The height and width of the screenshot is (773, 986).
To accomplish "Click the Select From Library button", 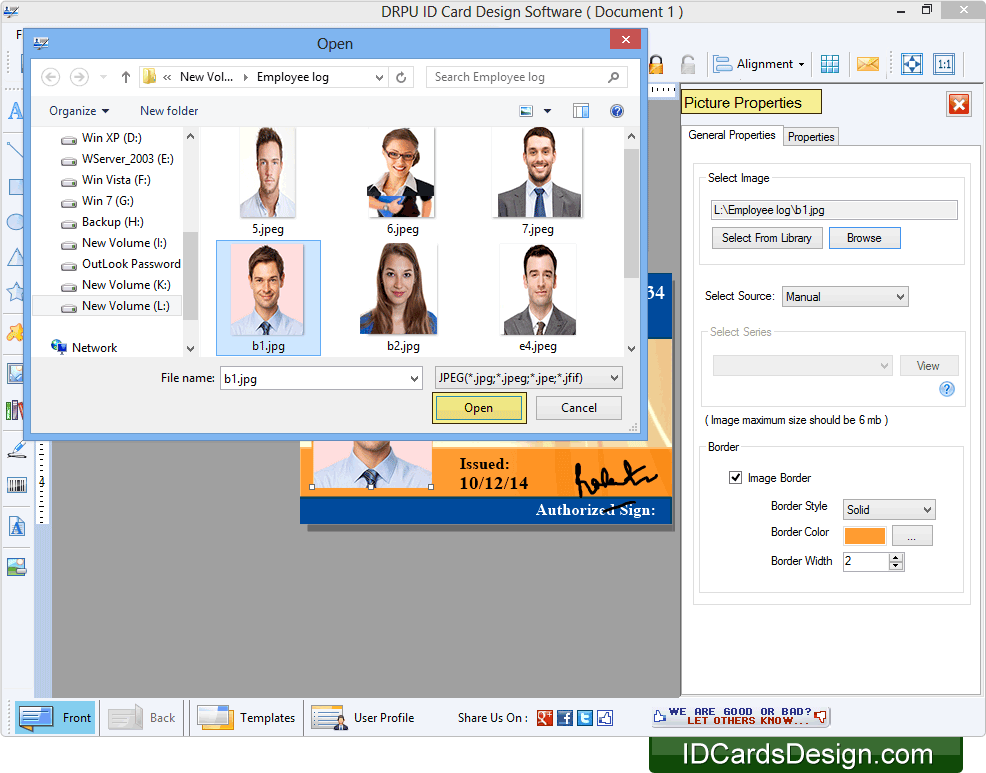I will (767, 237).
